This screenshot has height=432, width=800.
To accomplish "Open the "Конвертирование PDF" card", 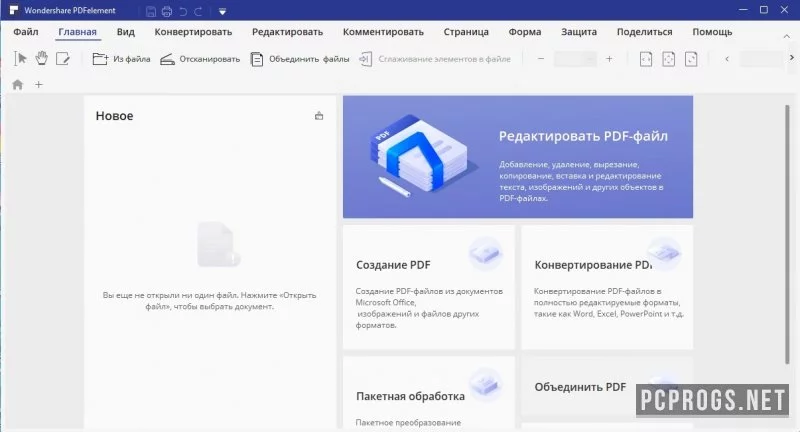I will coord(607,287).
